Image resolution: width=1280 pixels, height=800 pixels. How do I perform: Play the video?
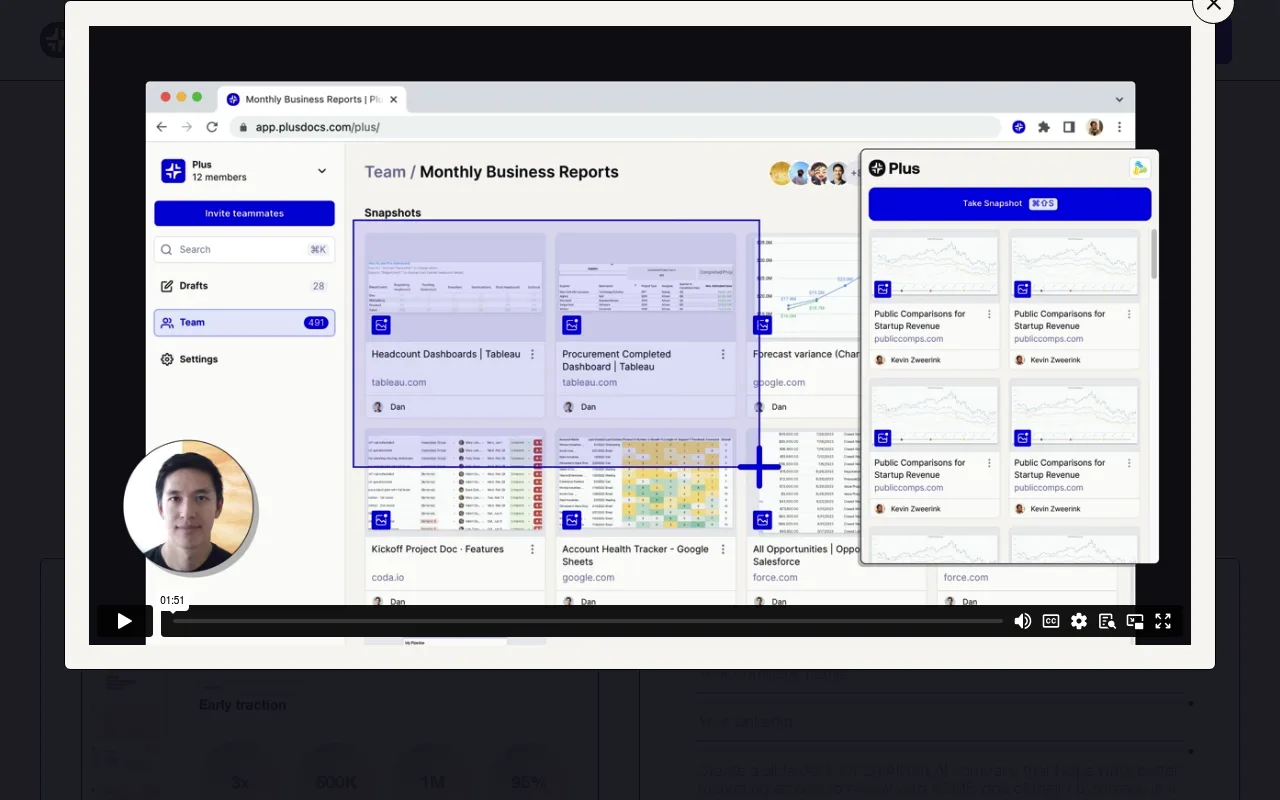pos(124,621)
